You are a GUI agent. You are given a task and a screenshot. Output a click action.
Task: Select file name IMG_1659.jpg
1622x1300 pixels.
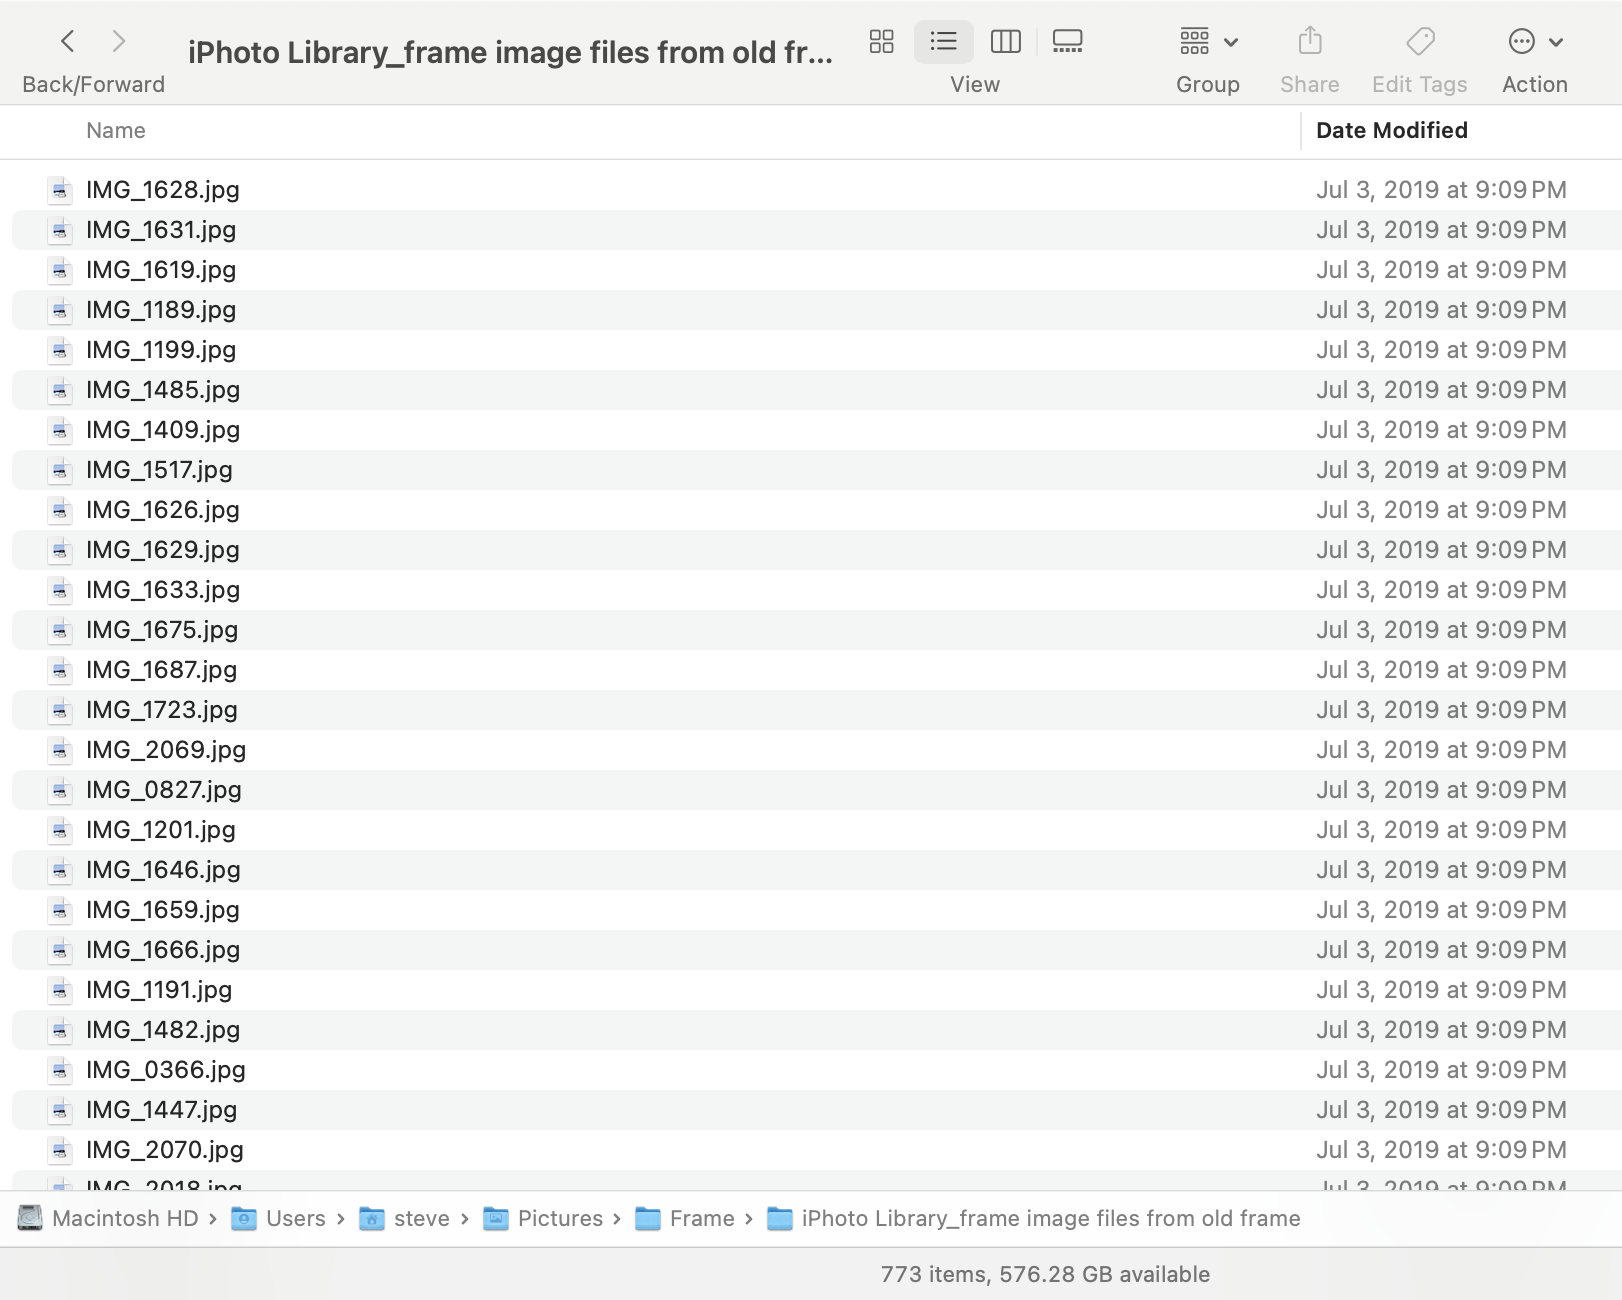pos(163,910)
